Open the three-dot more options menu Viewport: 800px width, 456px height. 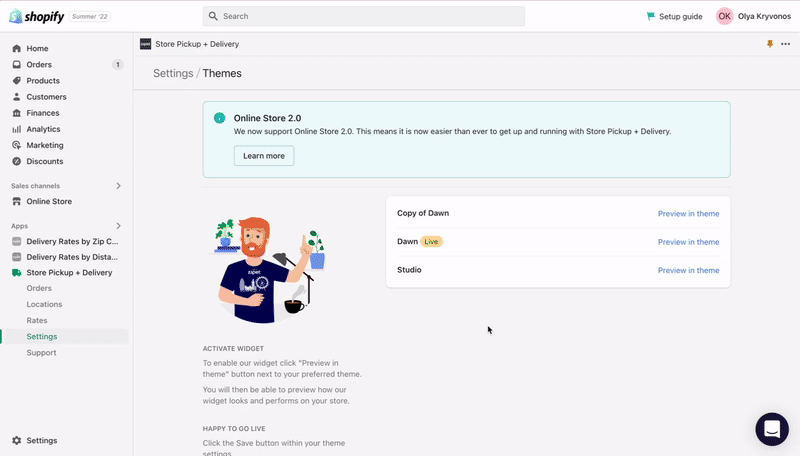click(786, 44)
